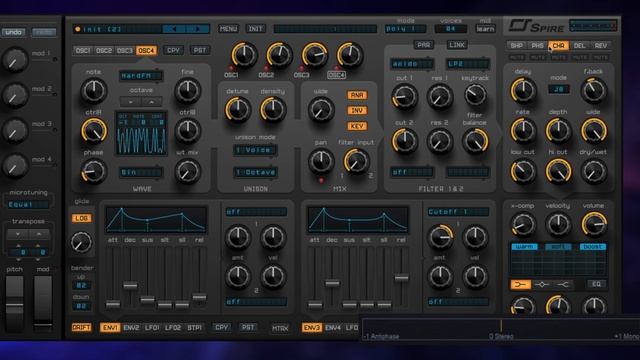Click the mod 1 knob
This screenshot has height=360, width=640.
pyautogui.click(x=15, y=60)
